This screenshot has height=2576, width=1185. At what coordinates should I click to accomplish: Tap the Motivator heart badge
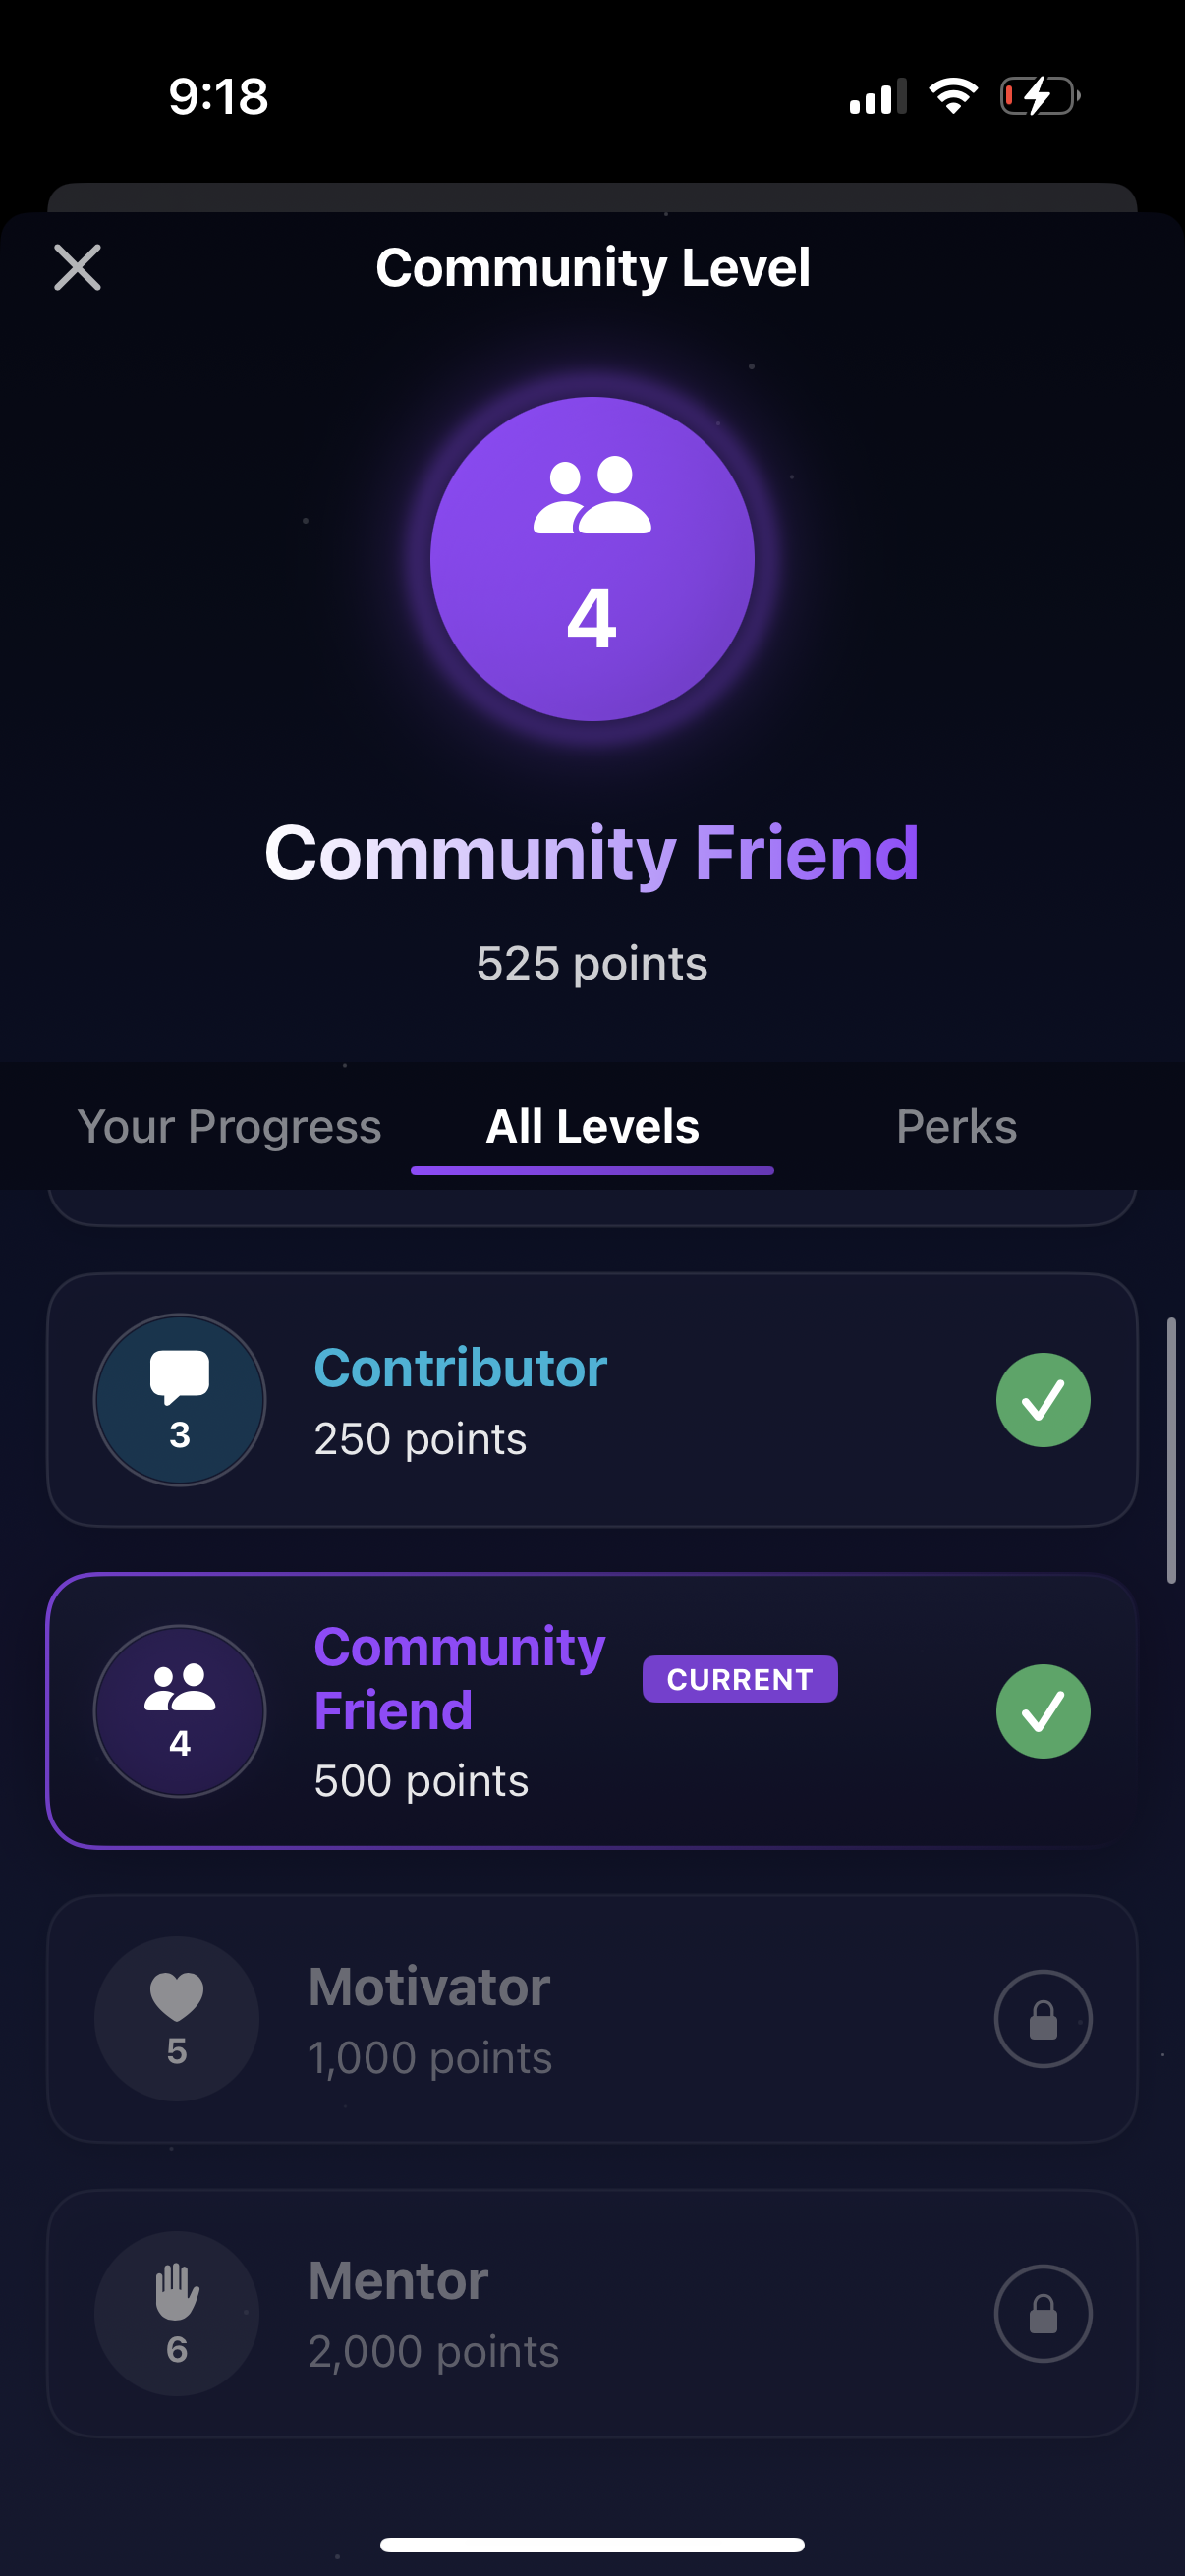tap(177, 2019)
